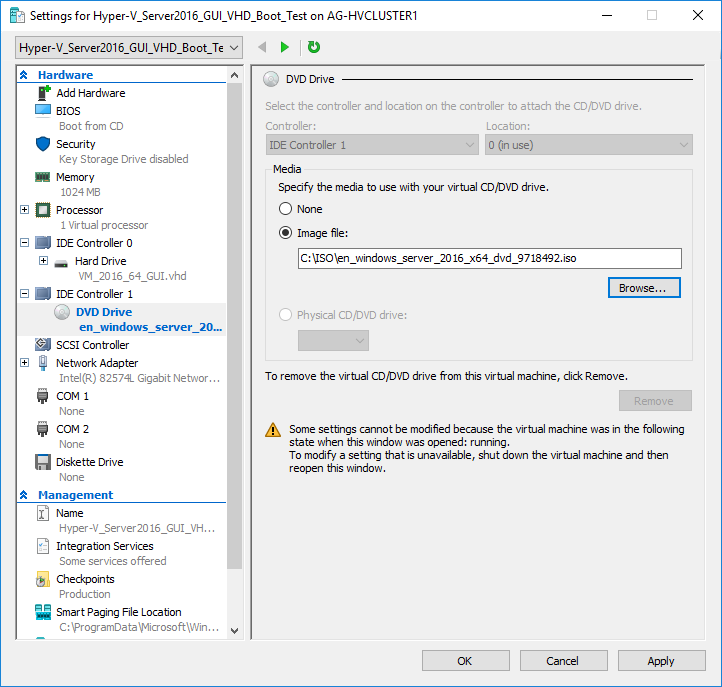722x687 pixels.
Task: Open the virtual machine selector dropdown
Action: click(129, 48)
